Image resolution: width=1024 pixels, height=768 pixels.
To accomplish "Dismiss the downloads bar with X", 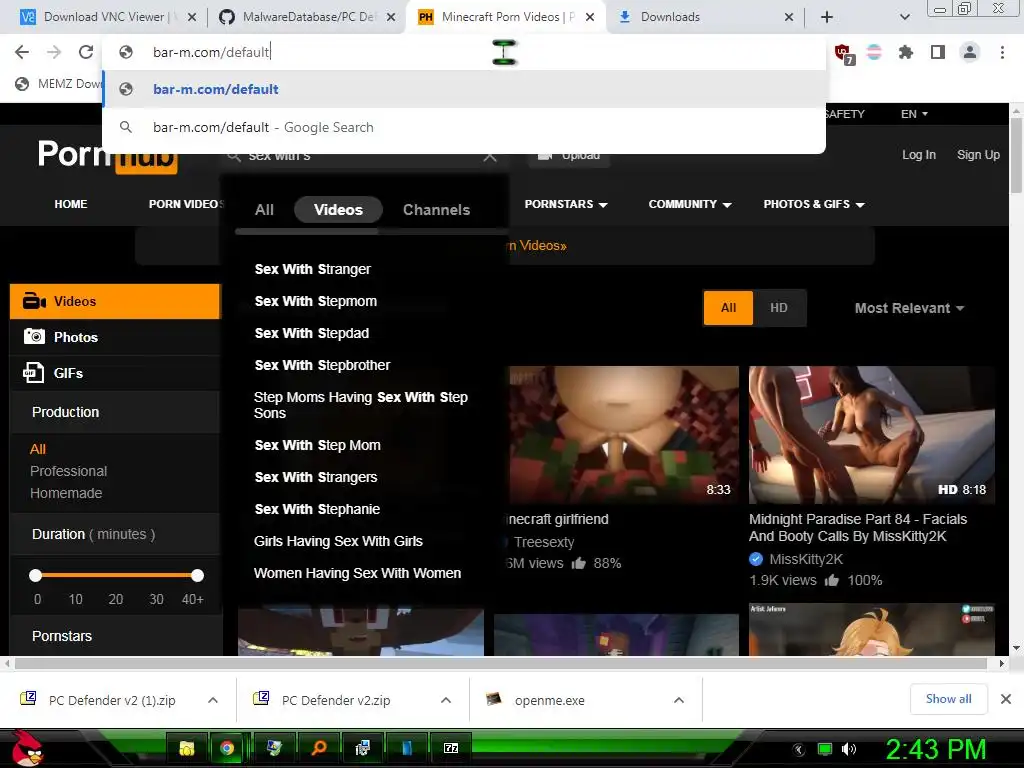I will (1006, 699).
